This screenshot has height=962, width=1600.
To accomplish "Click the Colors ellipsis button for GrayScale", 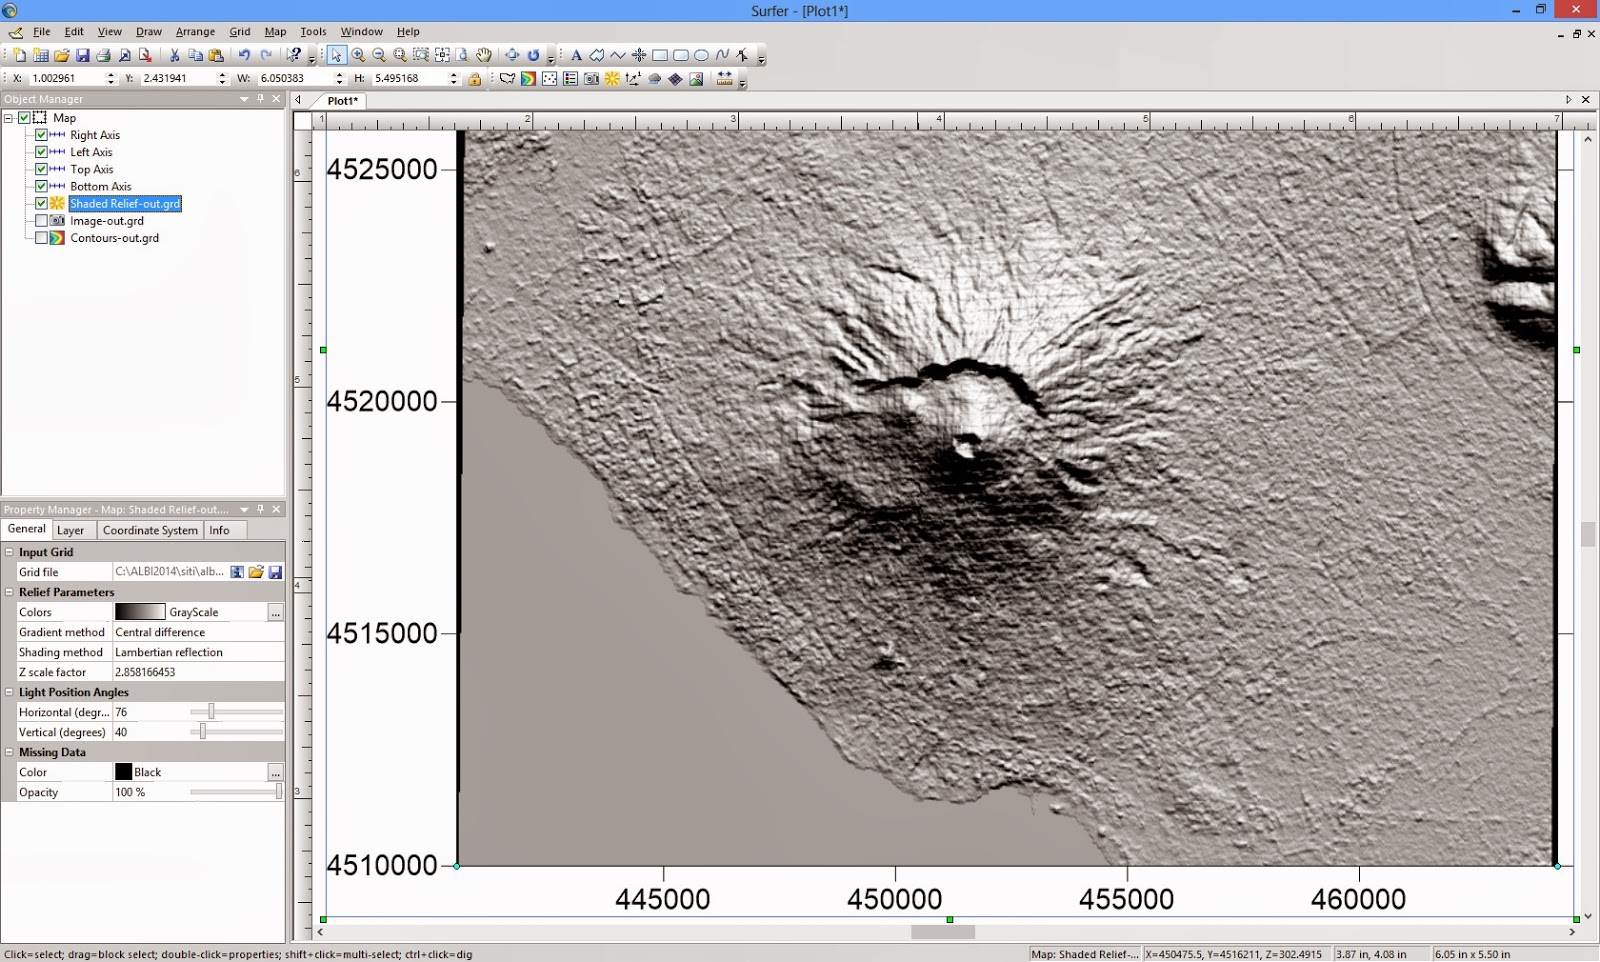I will point(276,612).
